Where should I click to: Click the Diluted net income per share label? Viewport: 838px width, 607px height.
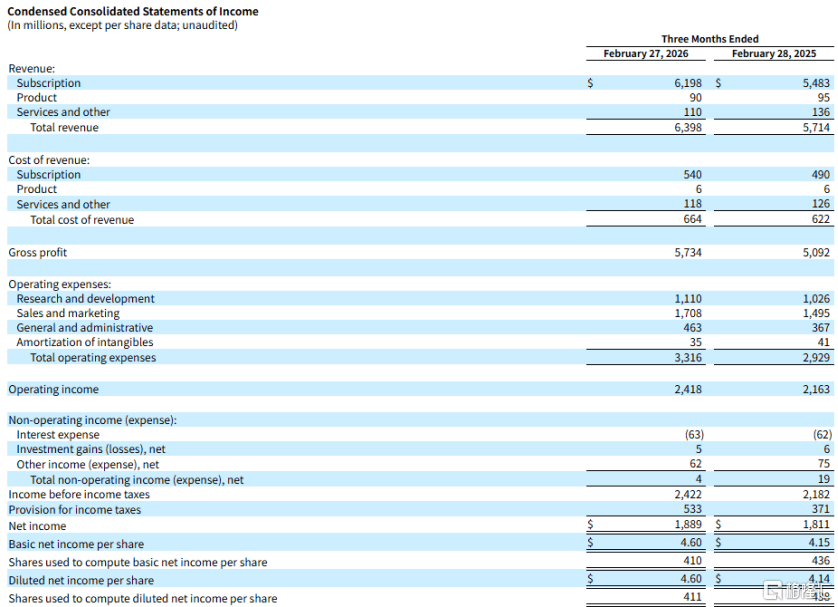click(81, 580)
